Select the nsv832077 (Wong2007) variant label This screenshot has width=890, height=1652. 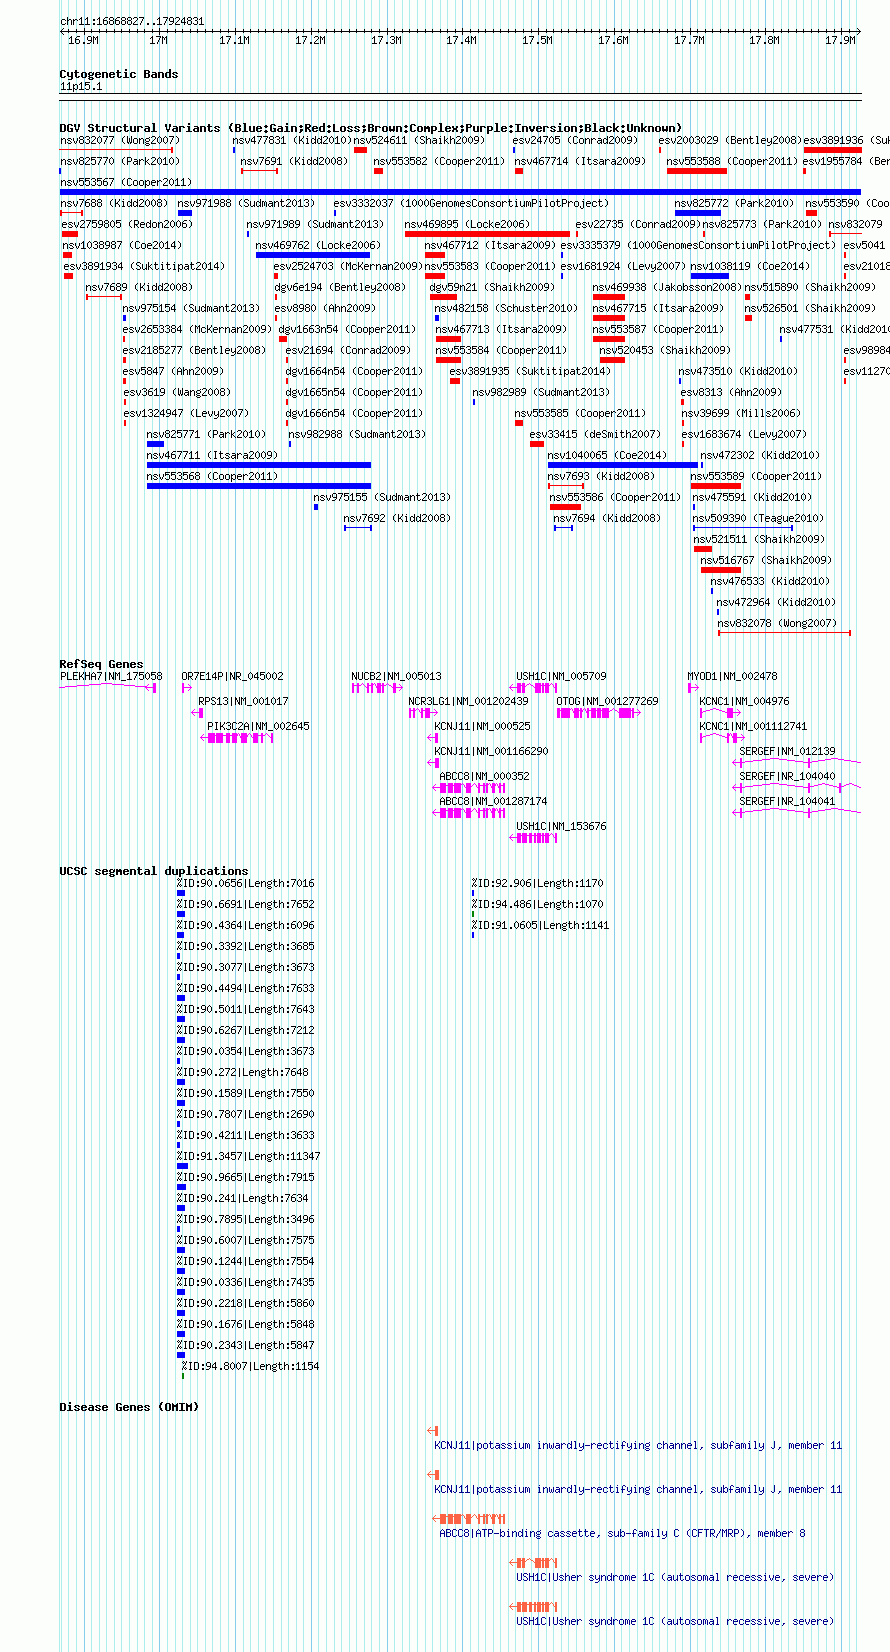tap(119, 140)
